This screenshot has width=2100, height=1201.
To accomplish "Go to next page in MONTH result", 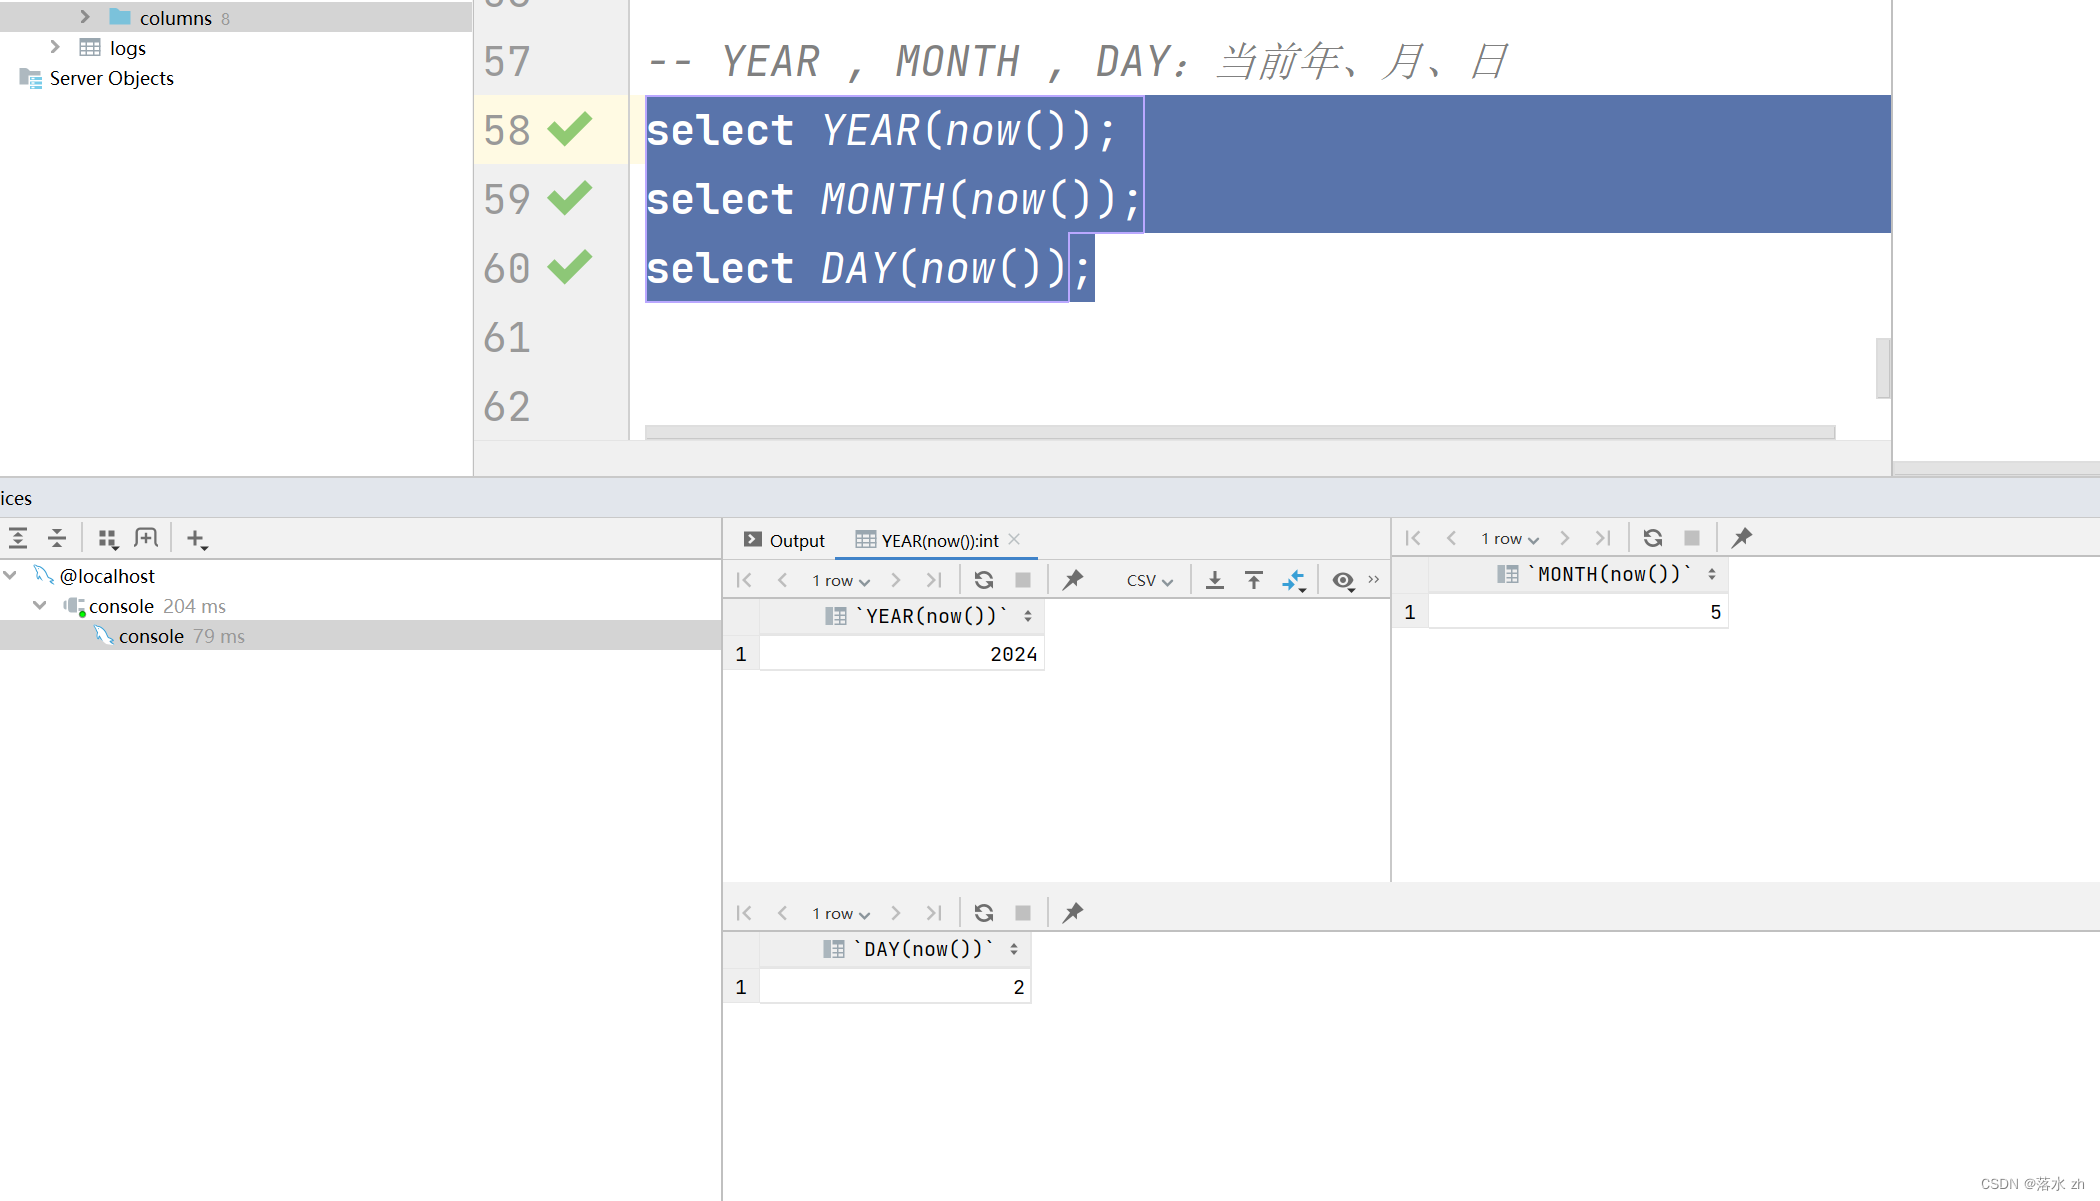I will pos(1565,538).
